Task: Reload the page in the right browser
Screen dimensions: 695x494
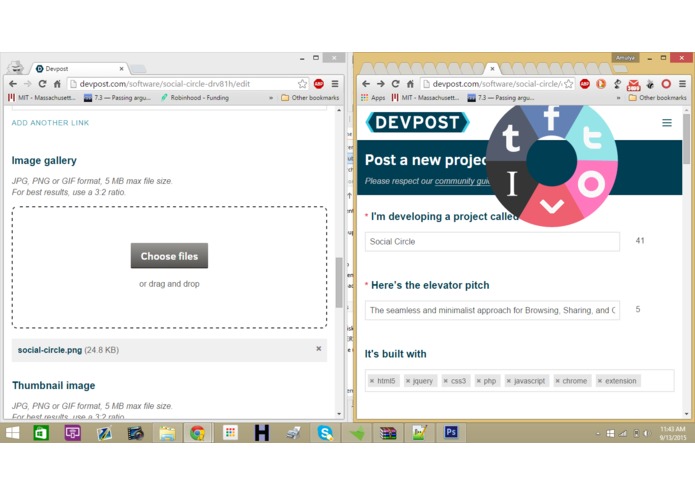Action: (x=395, y=84)
